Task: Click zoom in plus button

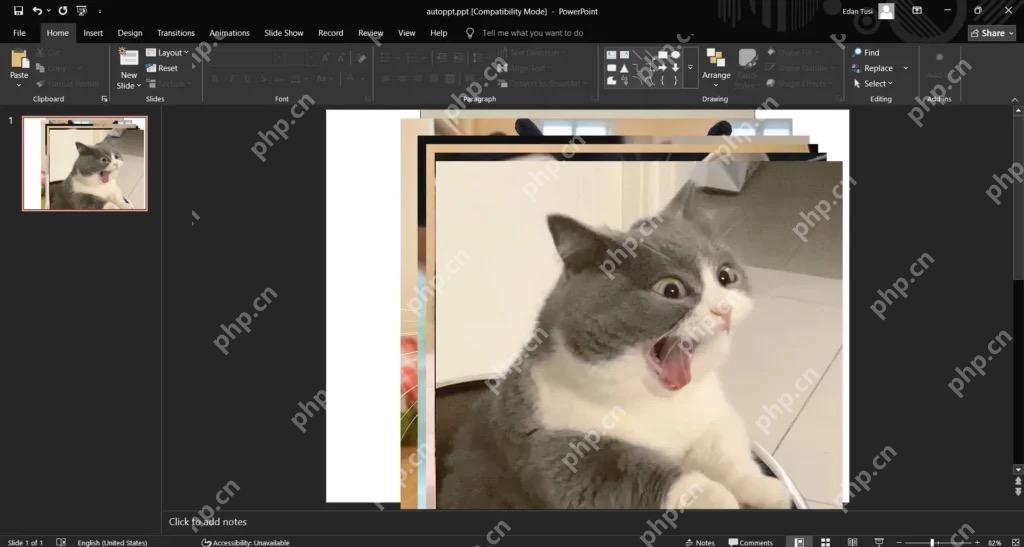Action: [977, 542]
